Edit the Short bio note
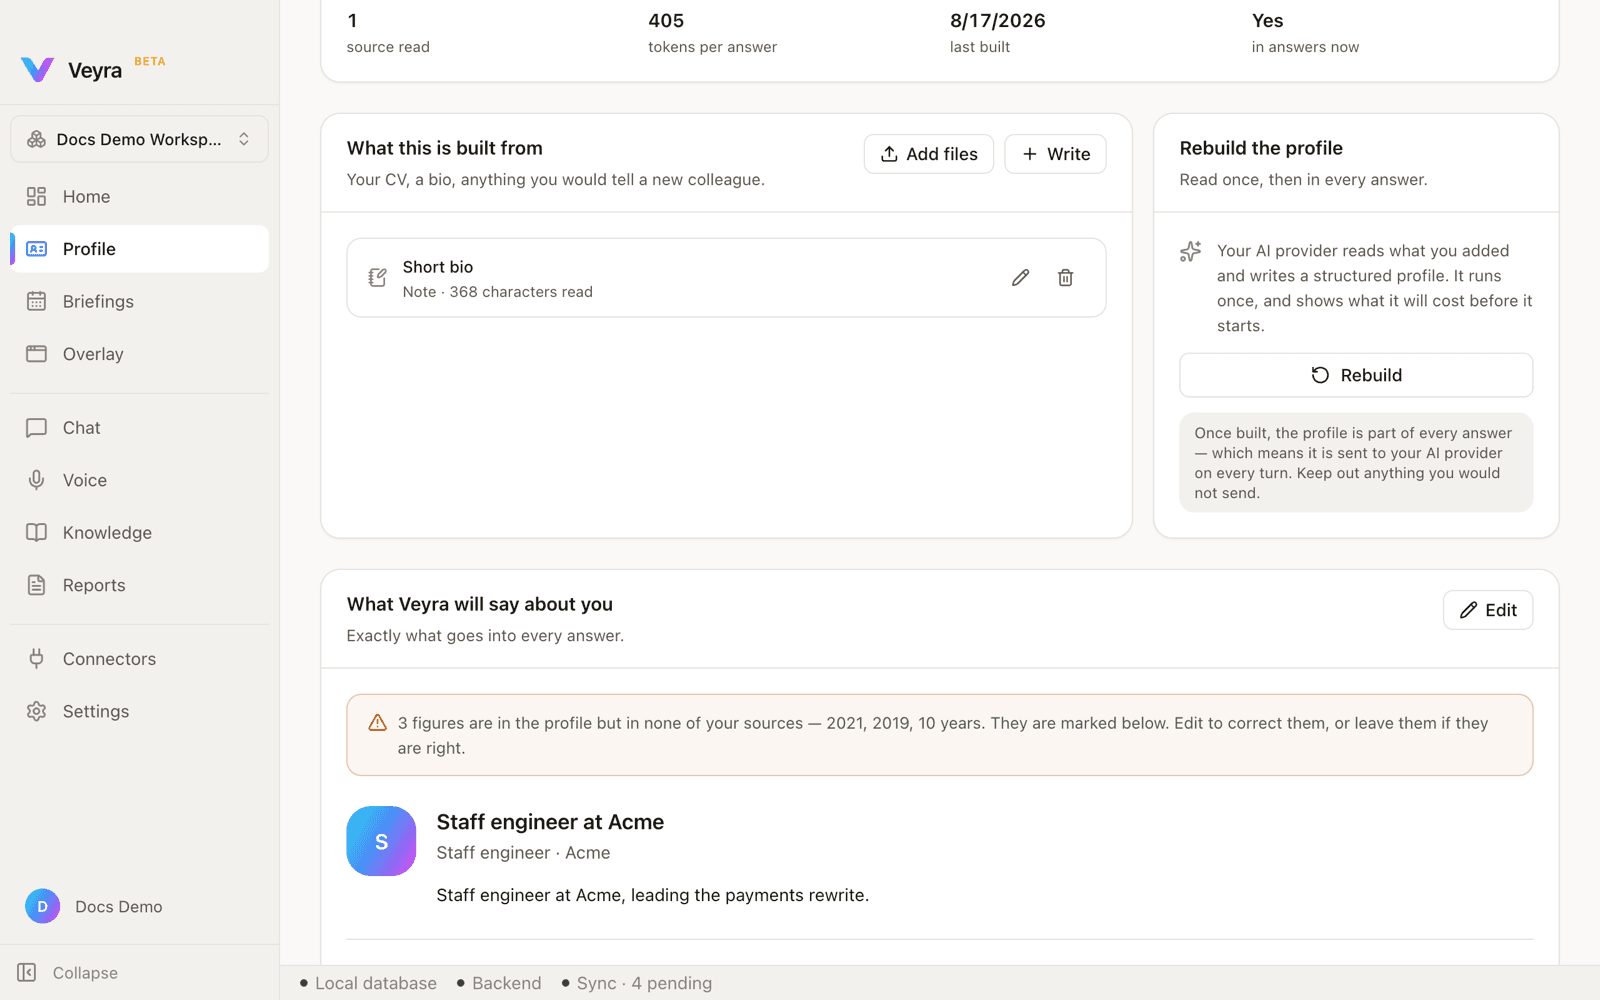Screen dimensions: 1600x1000 pos(1020,278)
